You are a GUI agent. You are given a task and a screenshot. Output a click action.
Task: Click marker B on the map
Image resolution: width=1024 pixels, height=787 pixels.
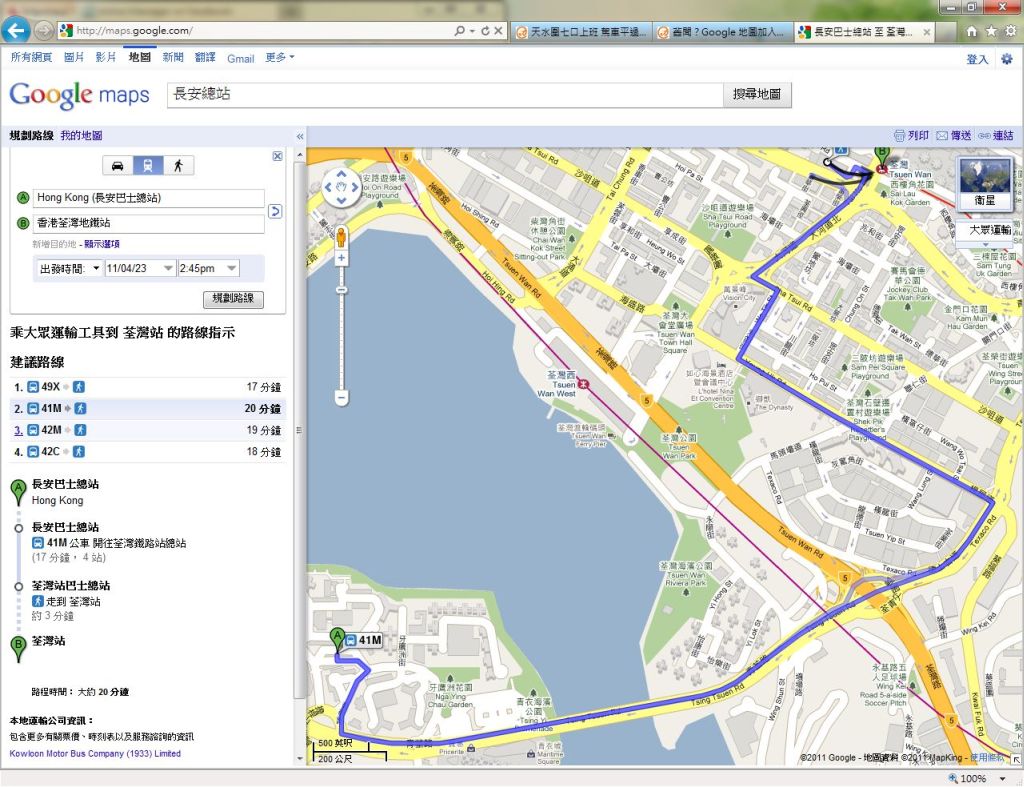click(882, 155)
